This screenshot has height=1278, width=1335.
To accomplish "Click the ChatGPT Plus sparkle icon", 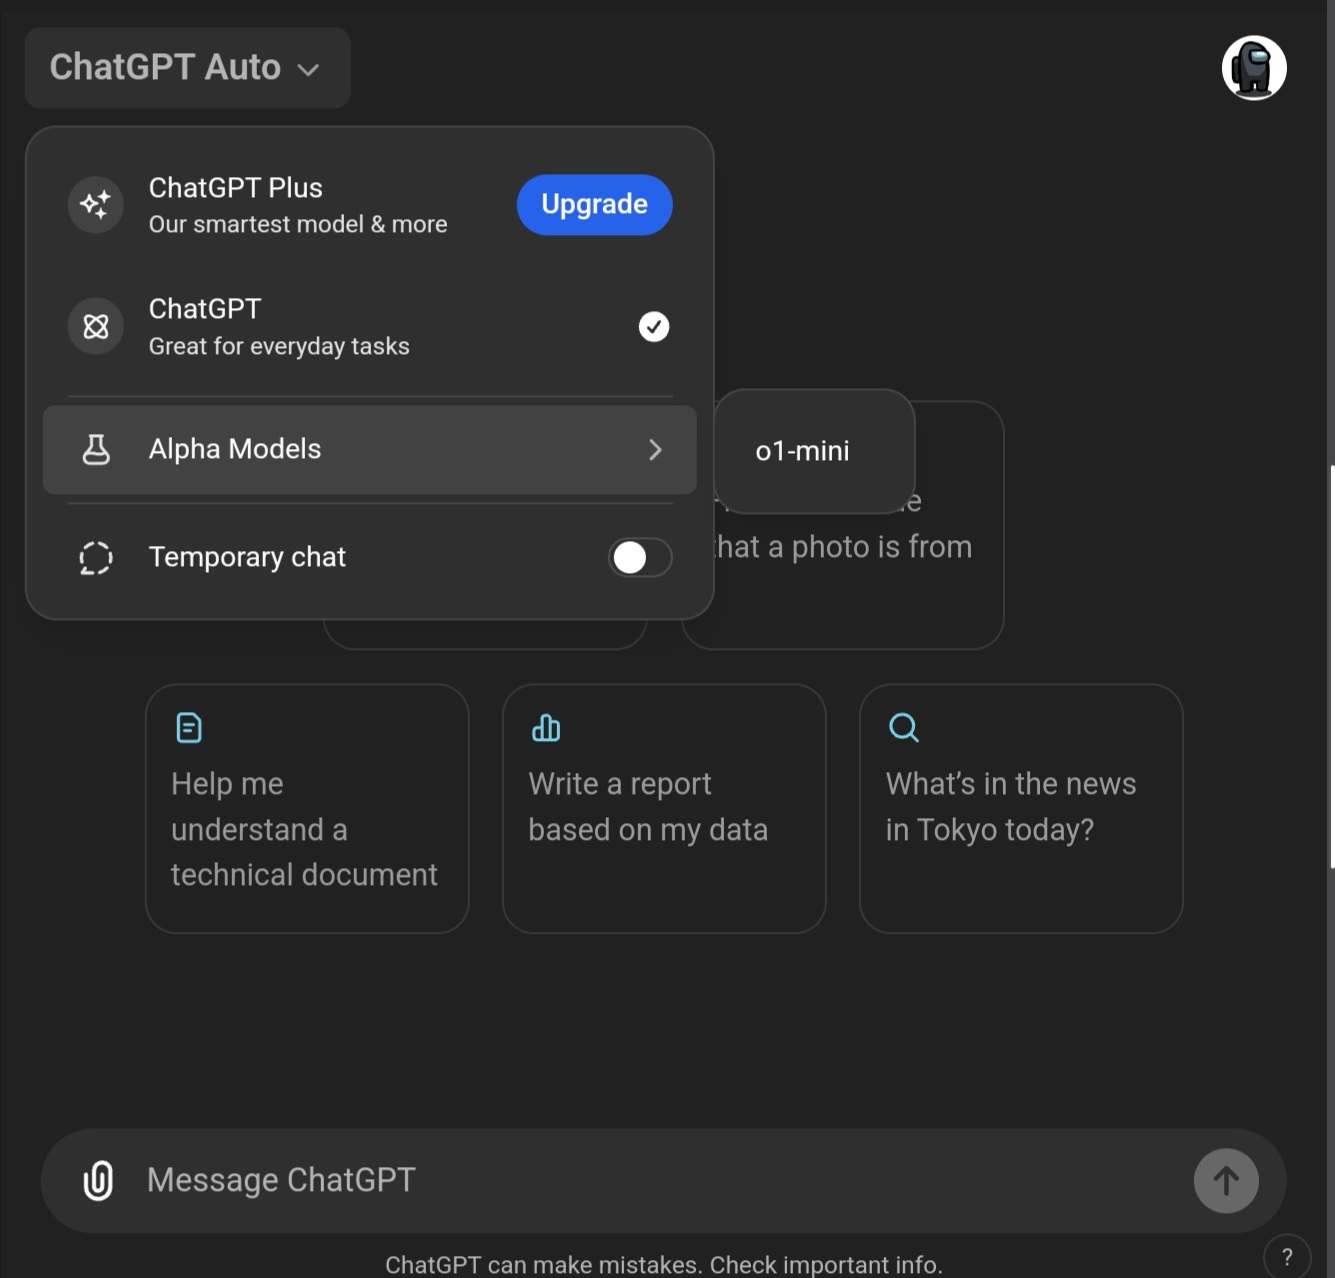I will pyautogui.click(x=95, y=204).
